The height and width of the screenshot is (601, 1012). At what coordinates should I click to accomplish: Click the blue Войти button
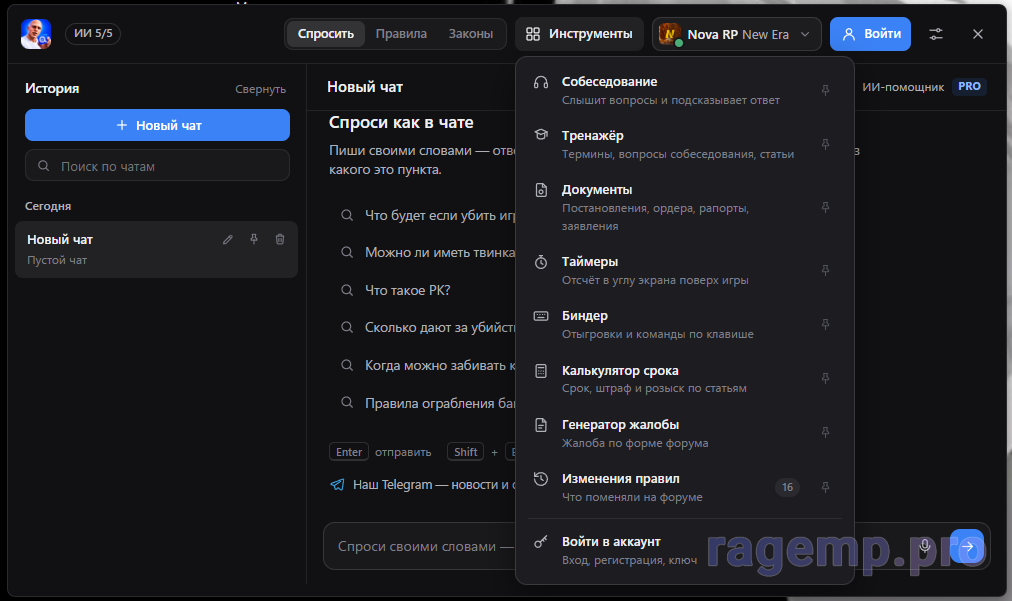tap(870, 34)
